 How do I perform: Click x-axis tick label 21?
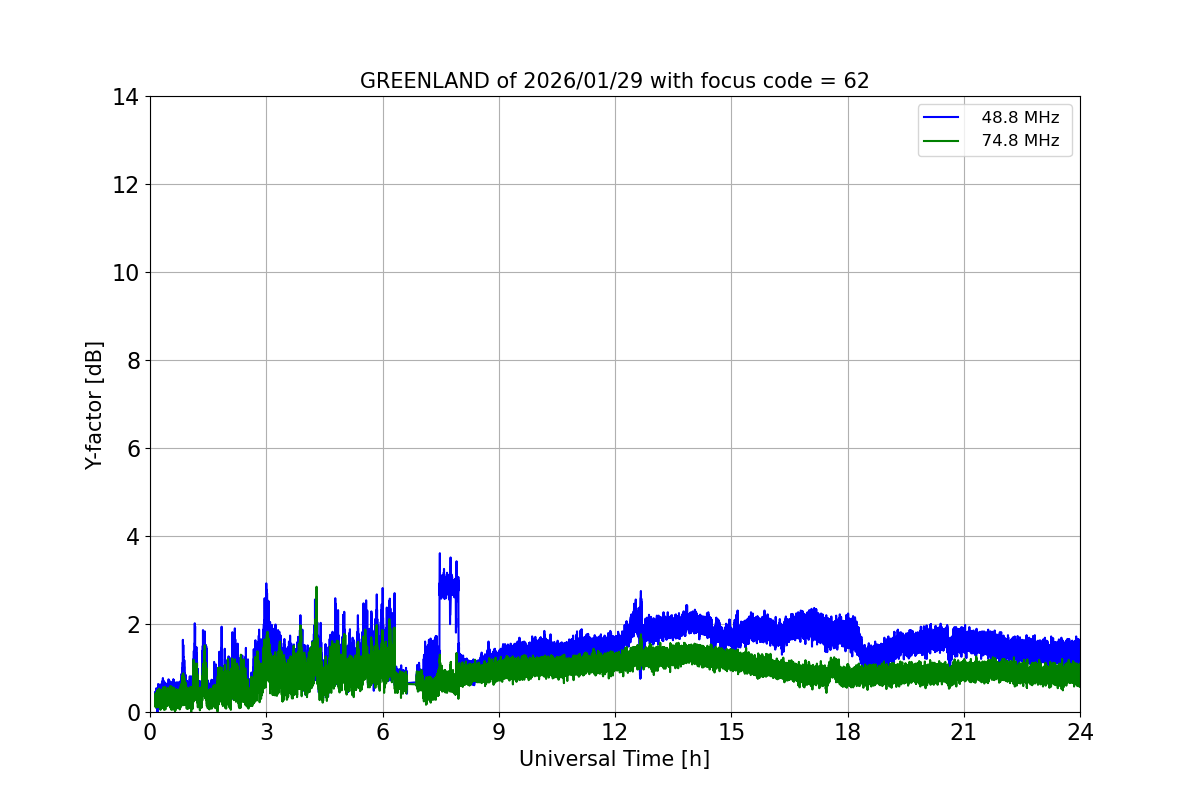pos(964,732)
